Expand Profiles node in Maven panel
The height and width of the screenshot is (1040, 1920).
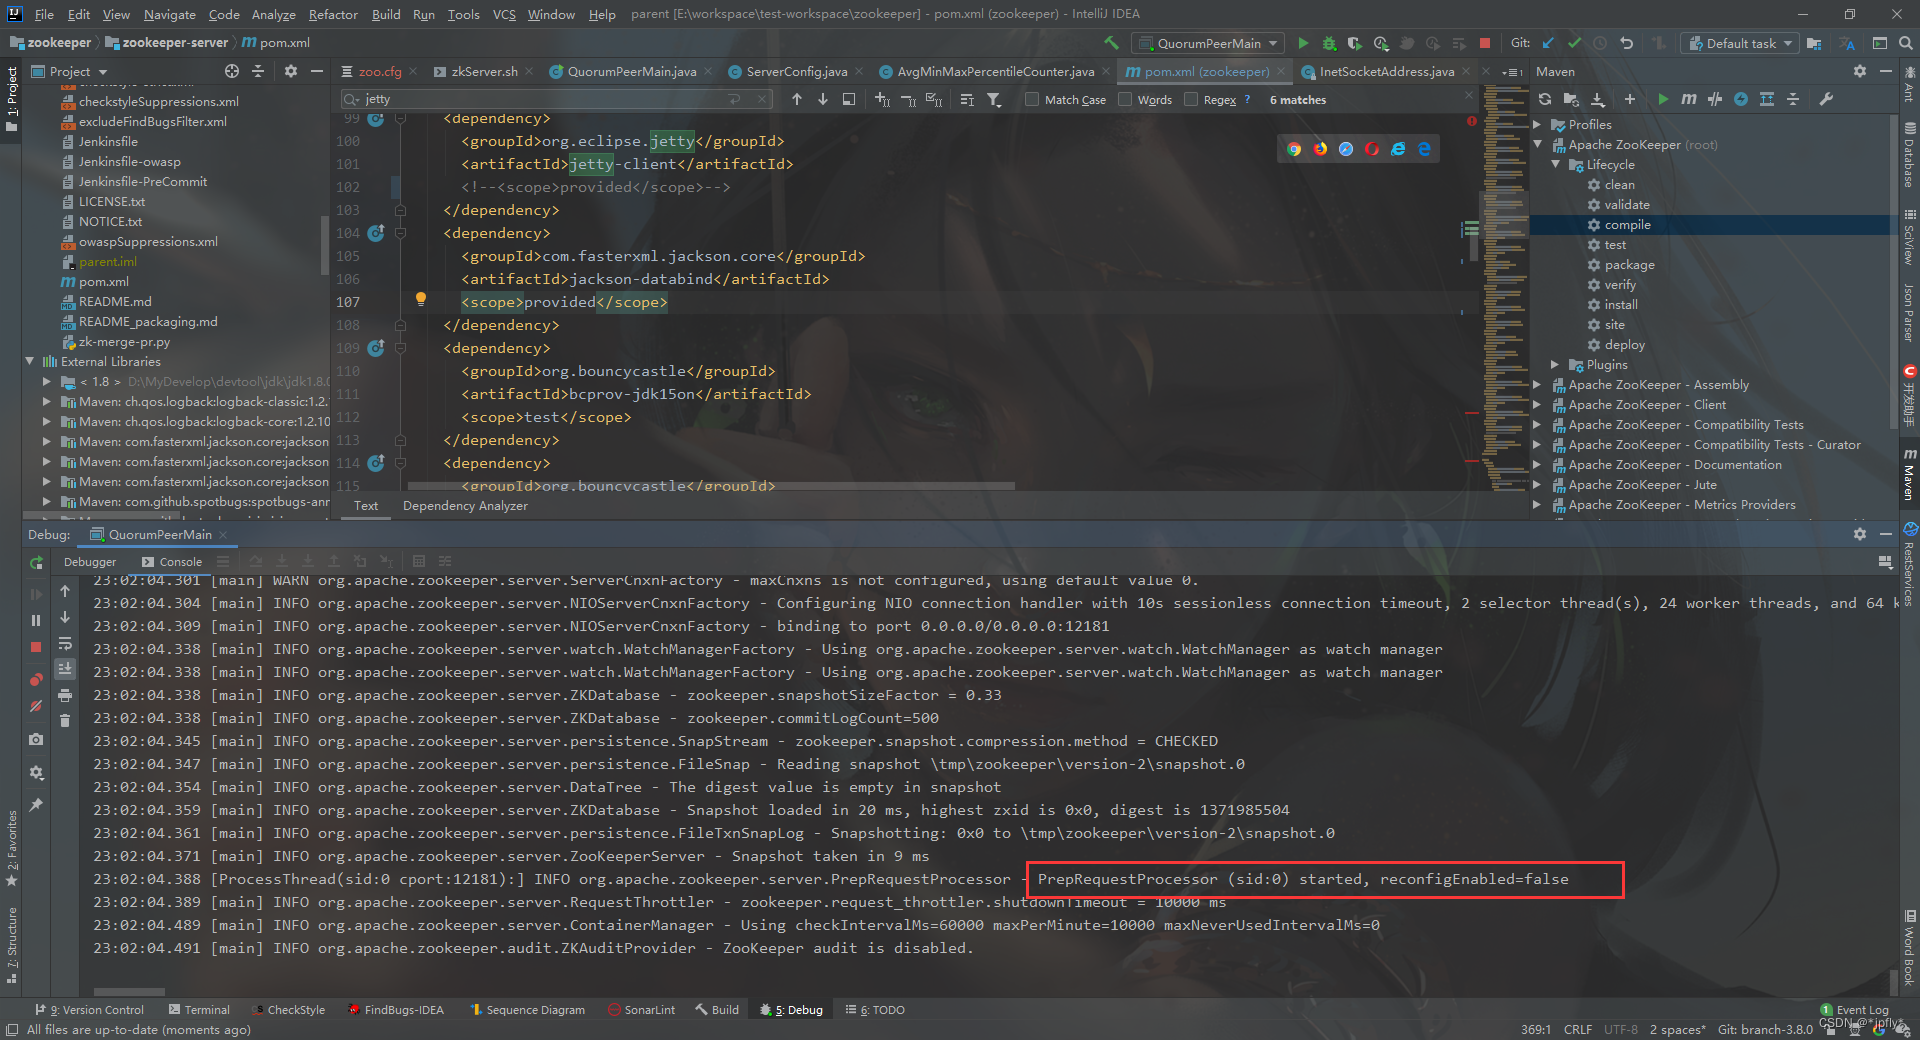point(1538,125)
